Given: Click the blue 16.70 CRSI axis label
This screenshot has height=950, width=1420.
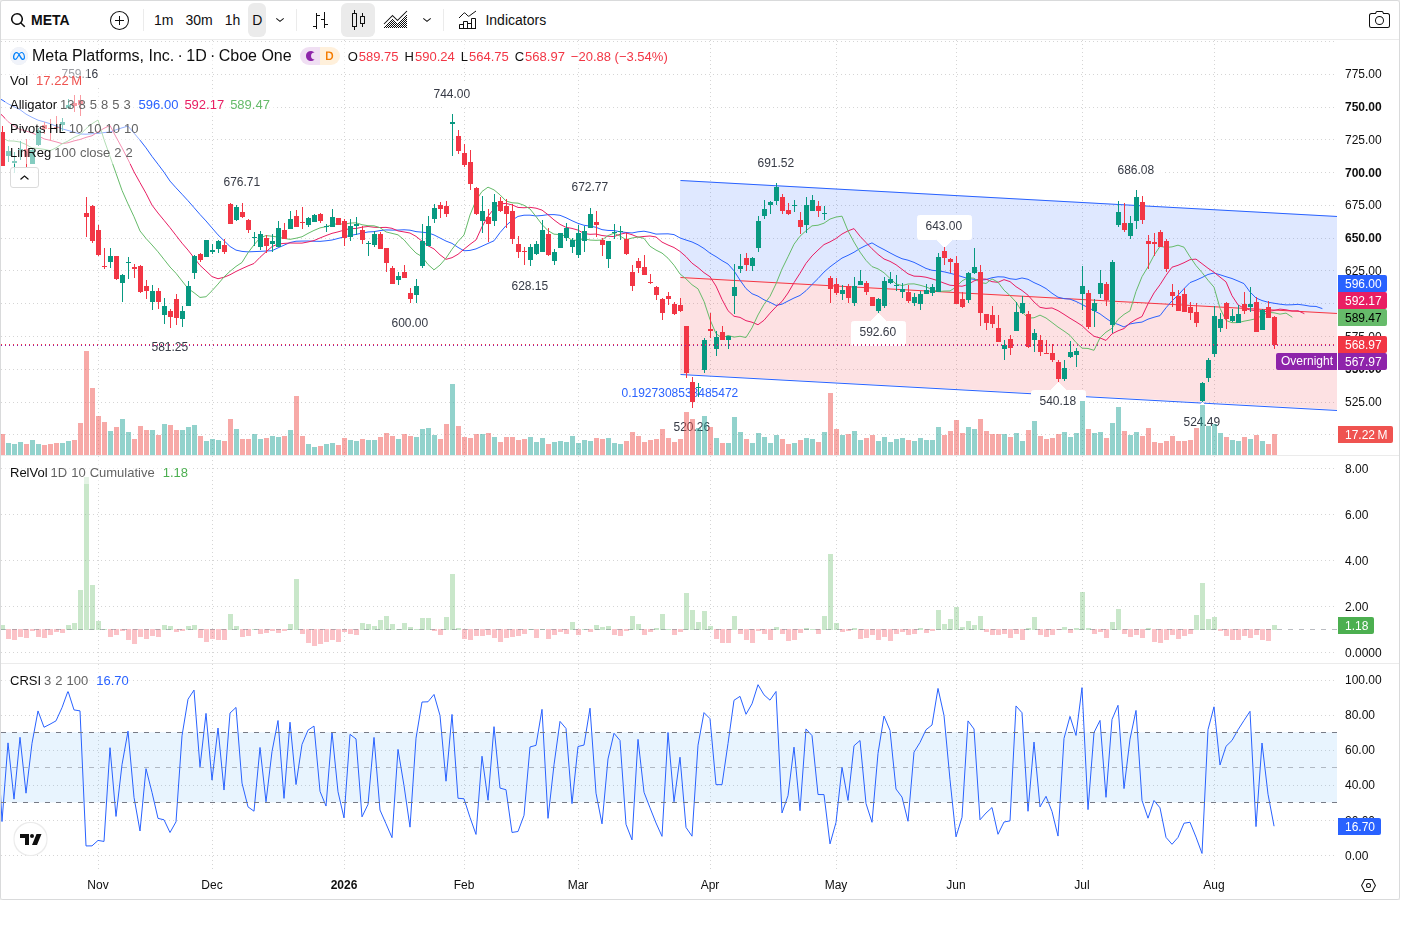Looking at the screenshot, I should pos(1359,827).
